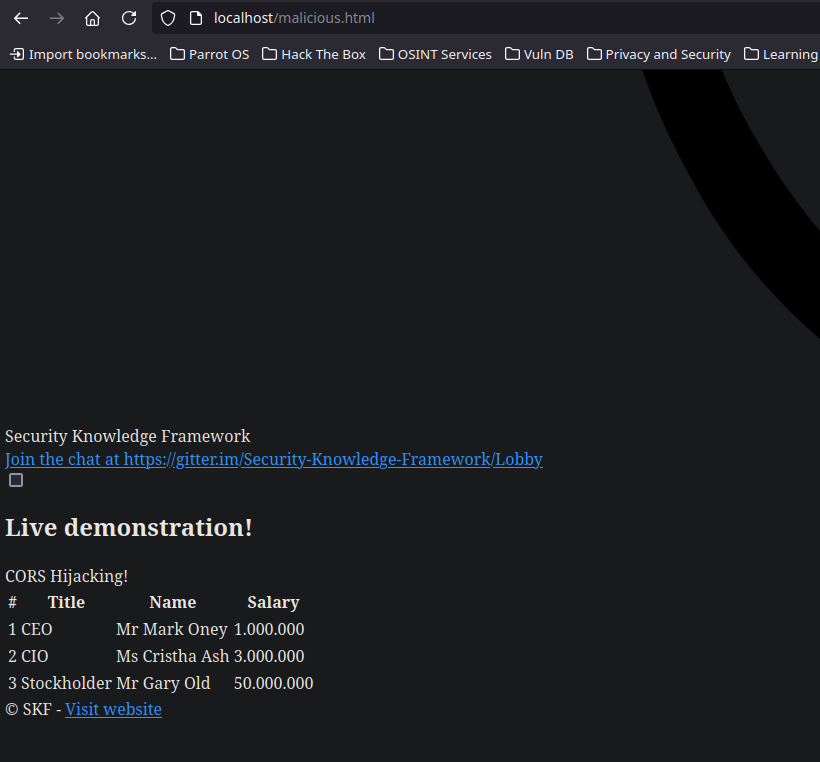This screenshot has height=762, width=820.
Task: Click the browser back arrow
Action: coord(21,18)
